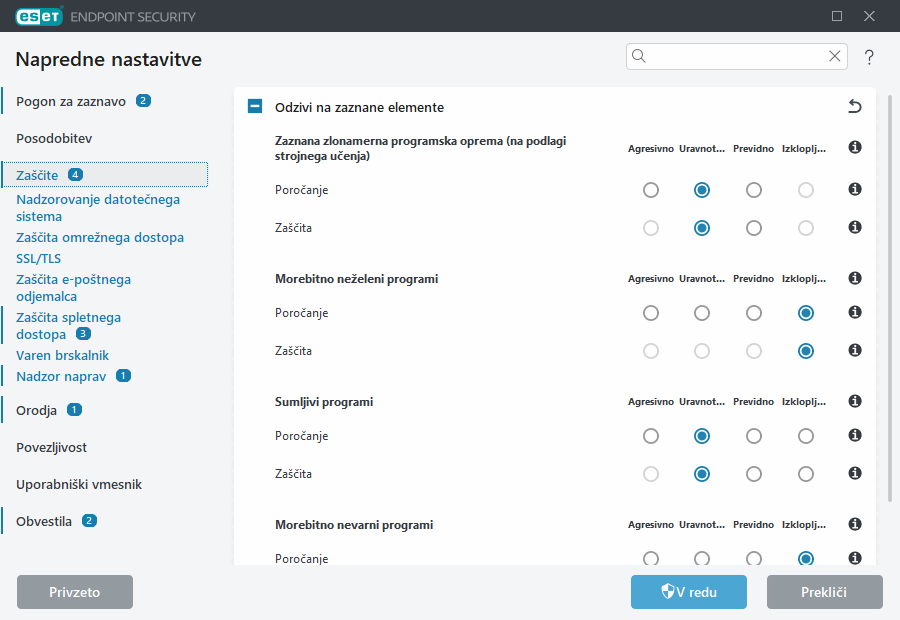
Task: Click the settings panel vertical scrollbar
Action: pos(889,300)
